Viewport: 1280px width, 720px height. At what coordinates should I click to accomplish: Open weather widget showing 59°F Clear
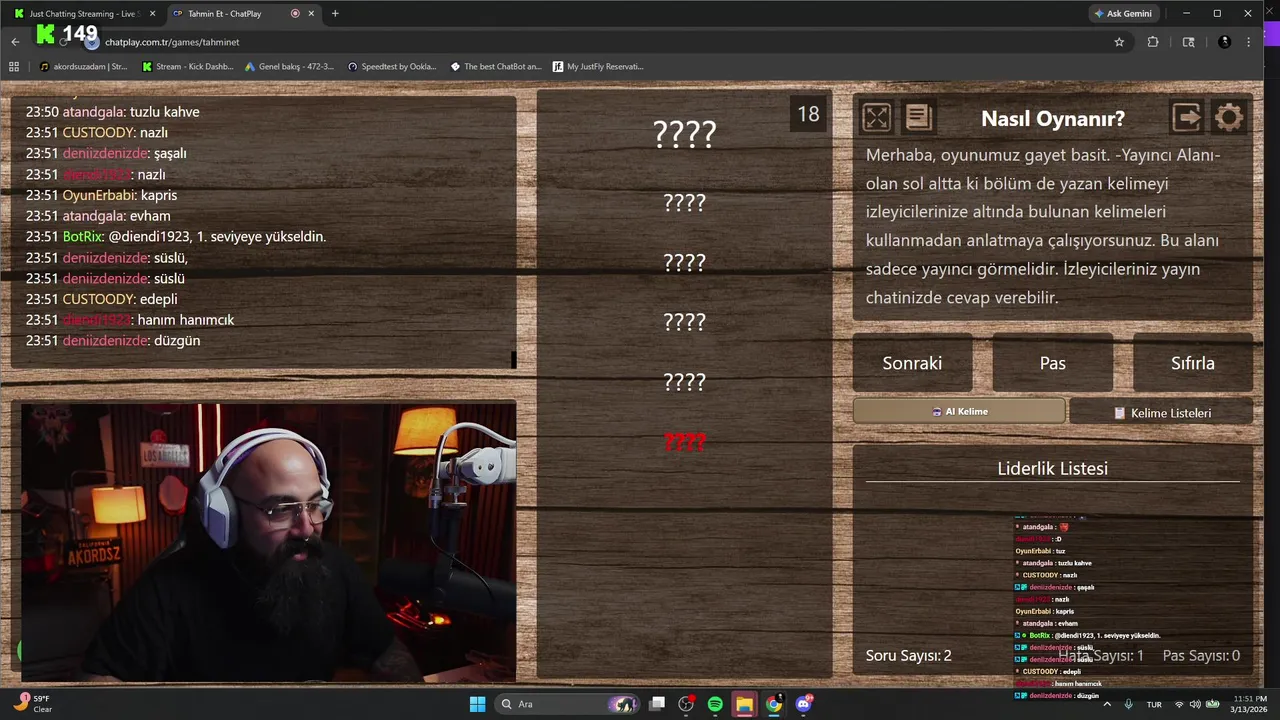(x=34, y=704)
